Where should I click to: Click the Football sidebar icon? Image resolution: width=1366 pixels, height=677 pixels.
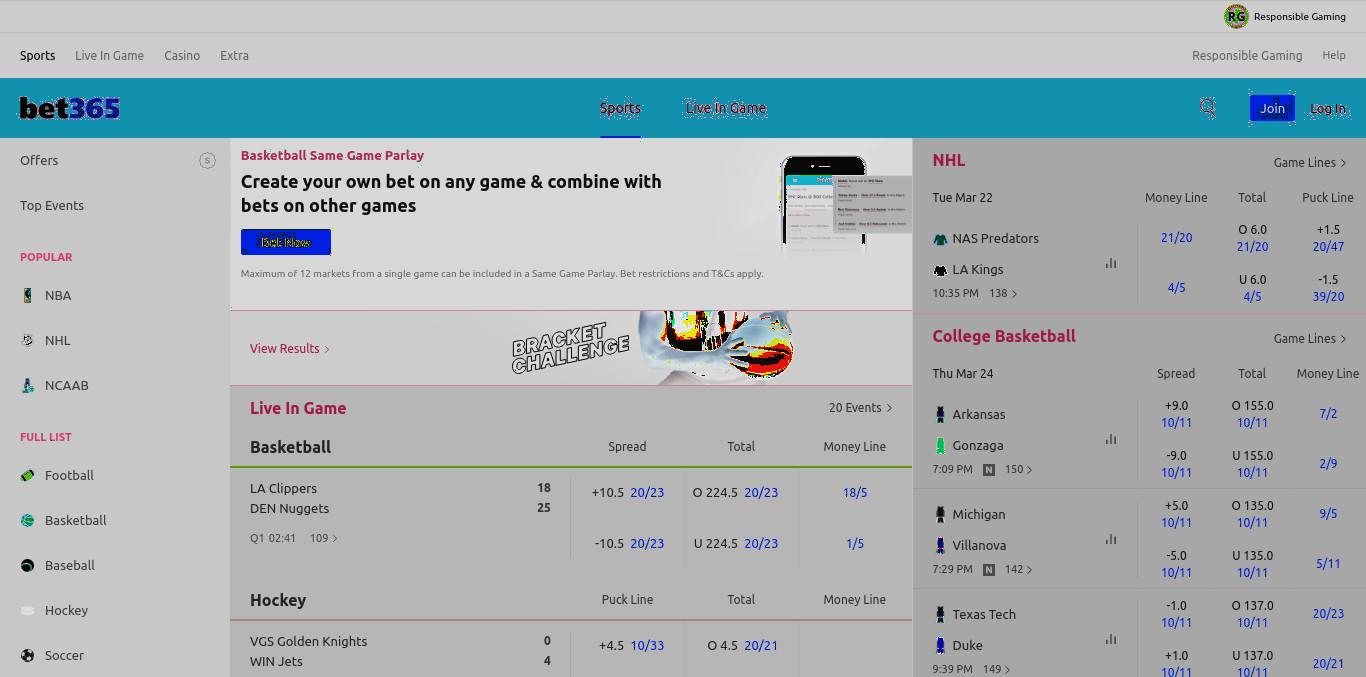tap(27, 475)
